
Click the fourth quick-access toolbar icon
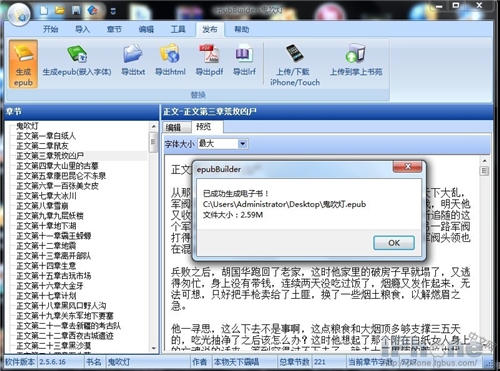coord(92,10)
